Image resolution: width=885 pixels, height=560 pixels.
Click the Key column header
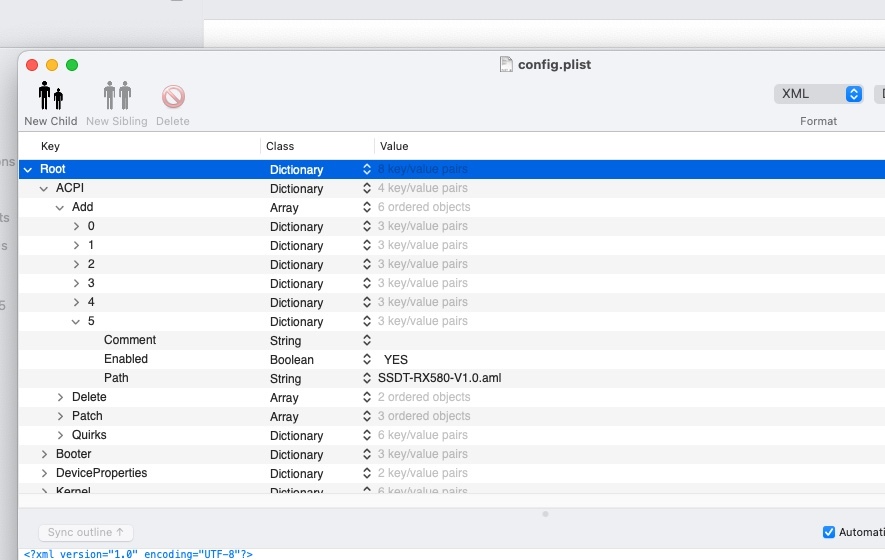tap(50, 146)
